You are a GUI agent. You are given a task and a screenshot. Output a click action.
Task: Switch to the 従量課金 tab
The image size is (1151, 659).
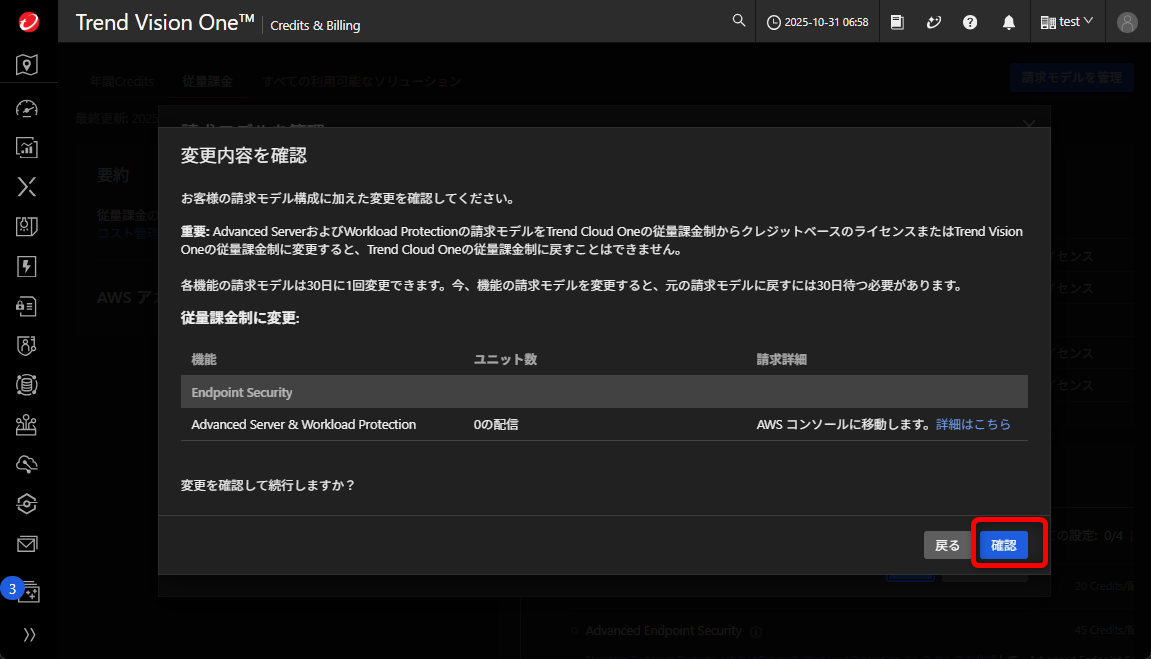[x=207, y=81]
